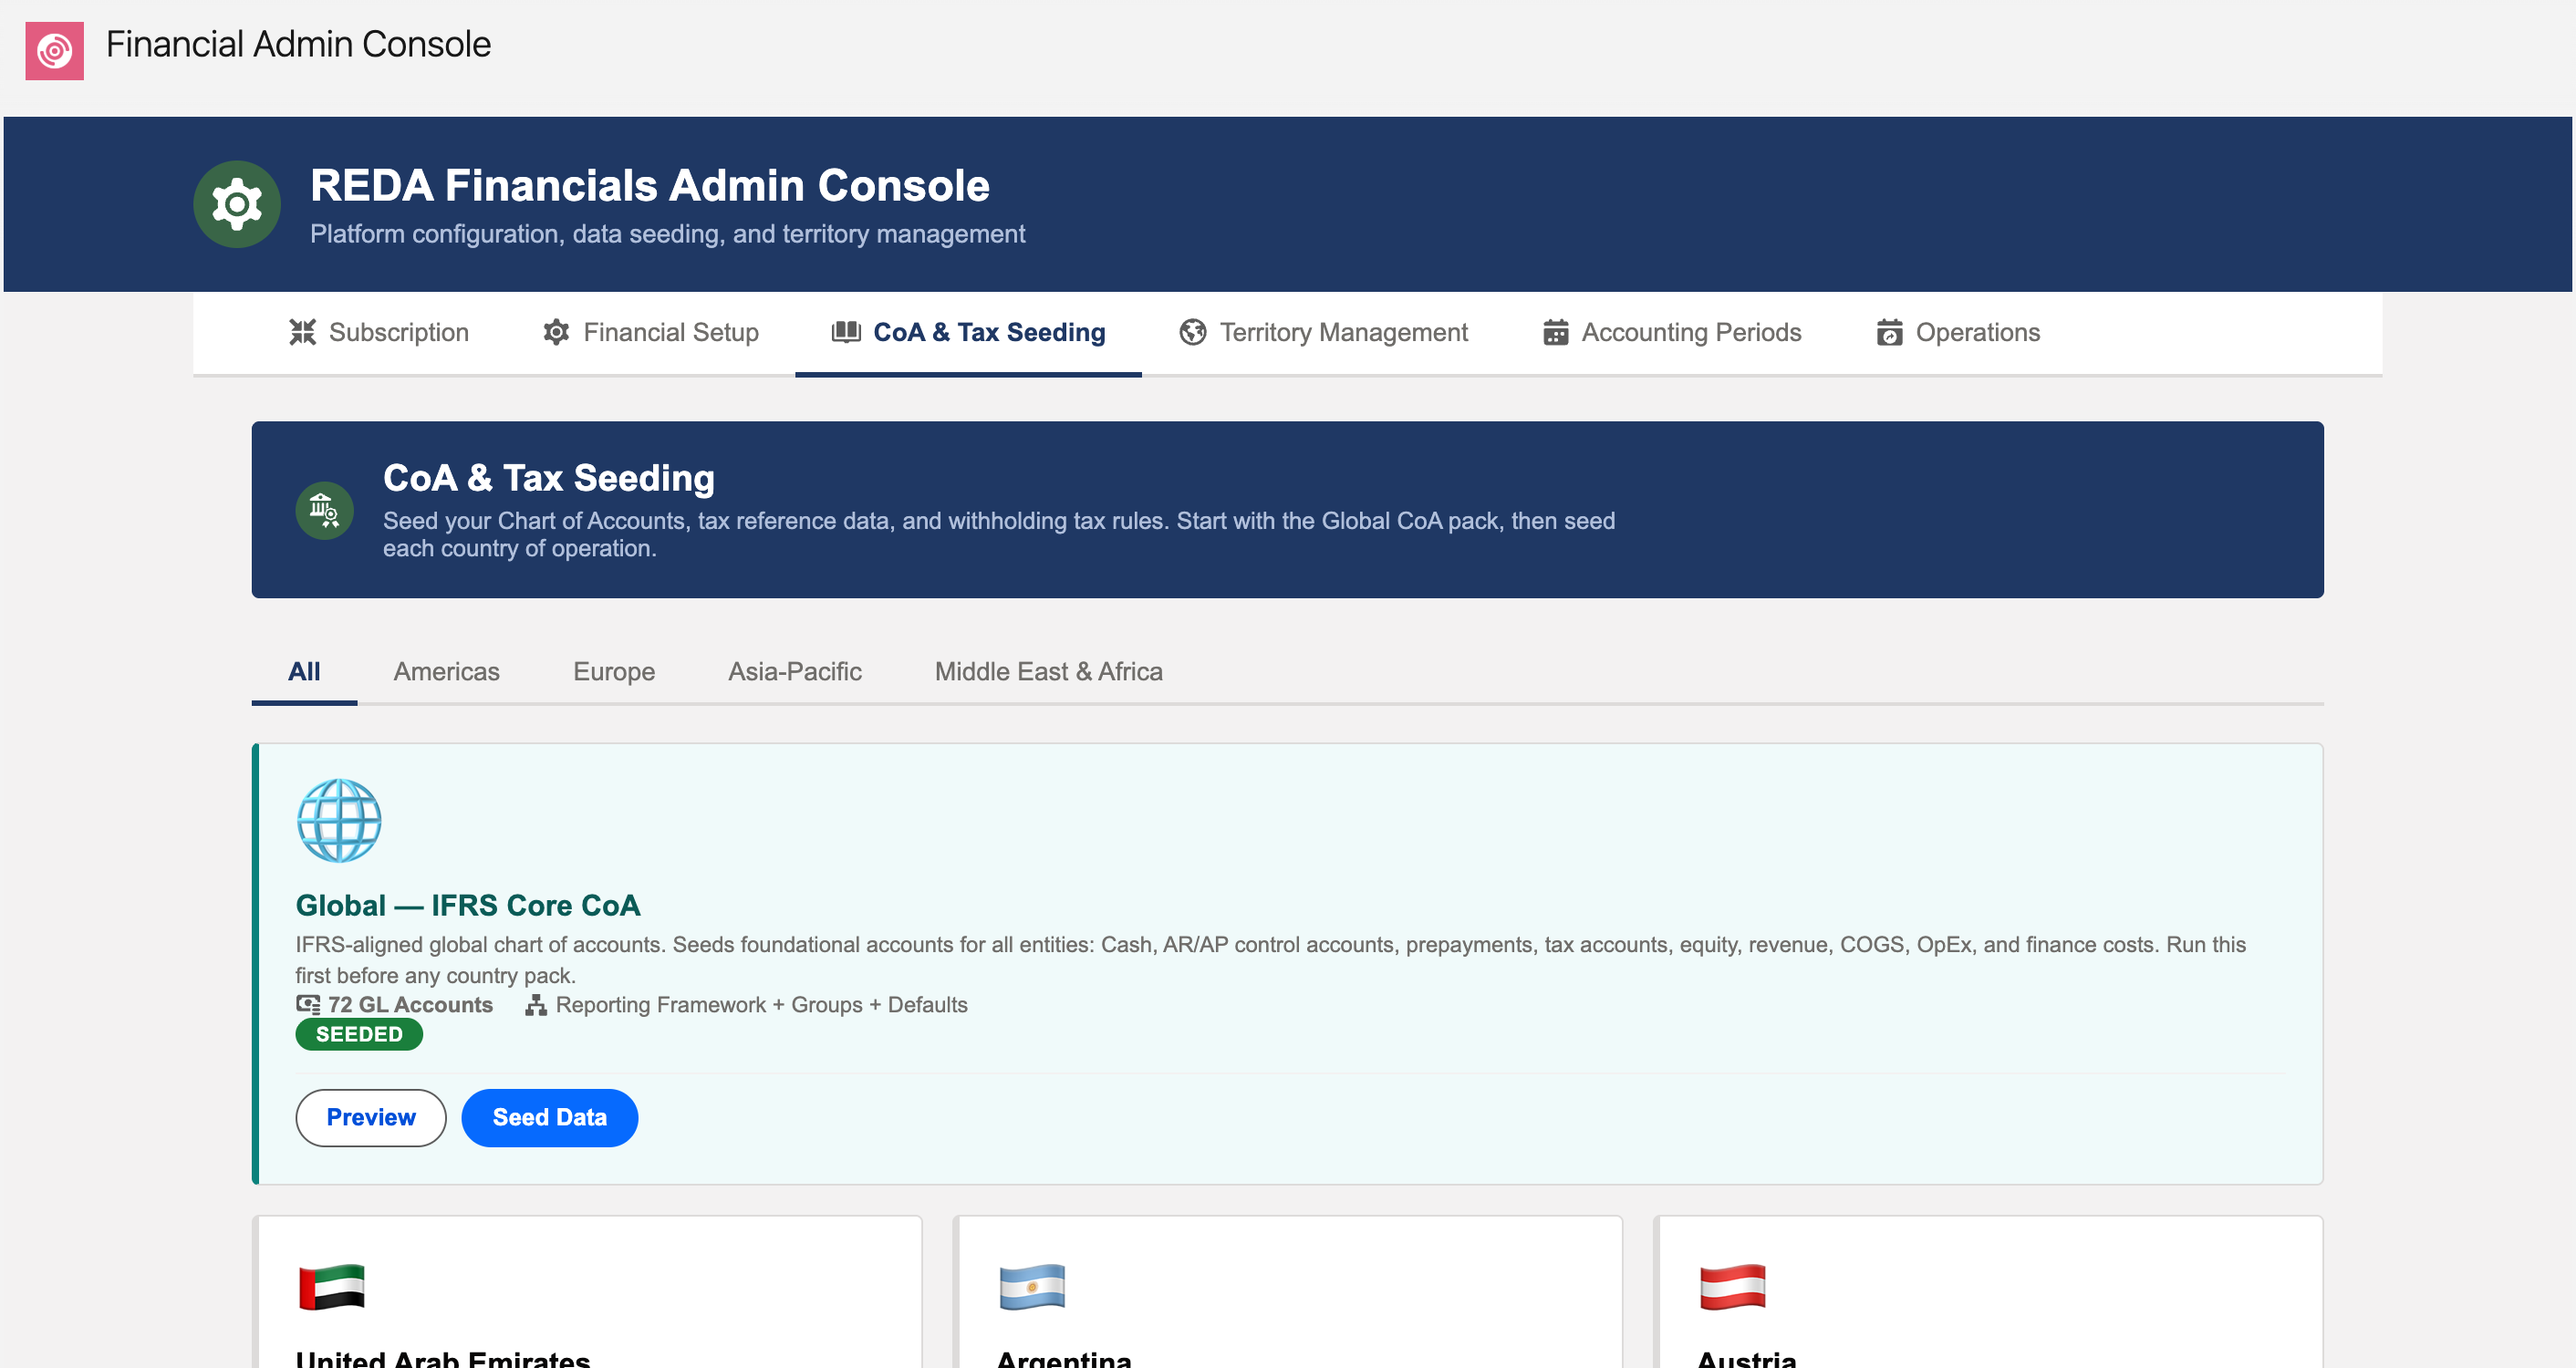Screen dimensions: 2576x1368
Task: Open the Operations tab
Action: 1958,333
